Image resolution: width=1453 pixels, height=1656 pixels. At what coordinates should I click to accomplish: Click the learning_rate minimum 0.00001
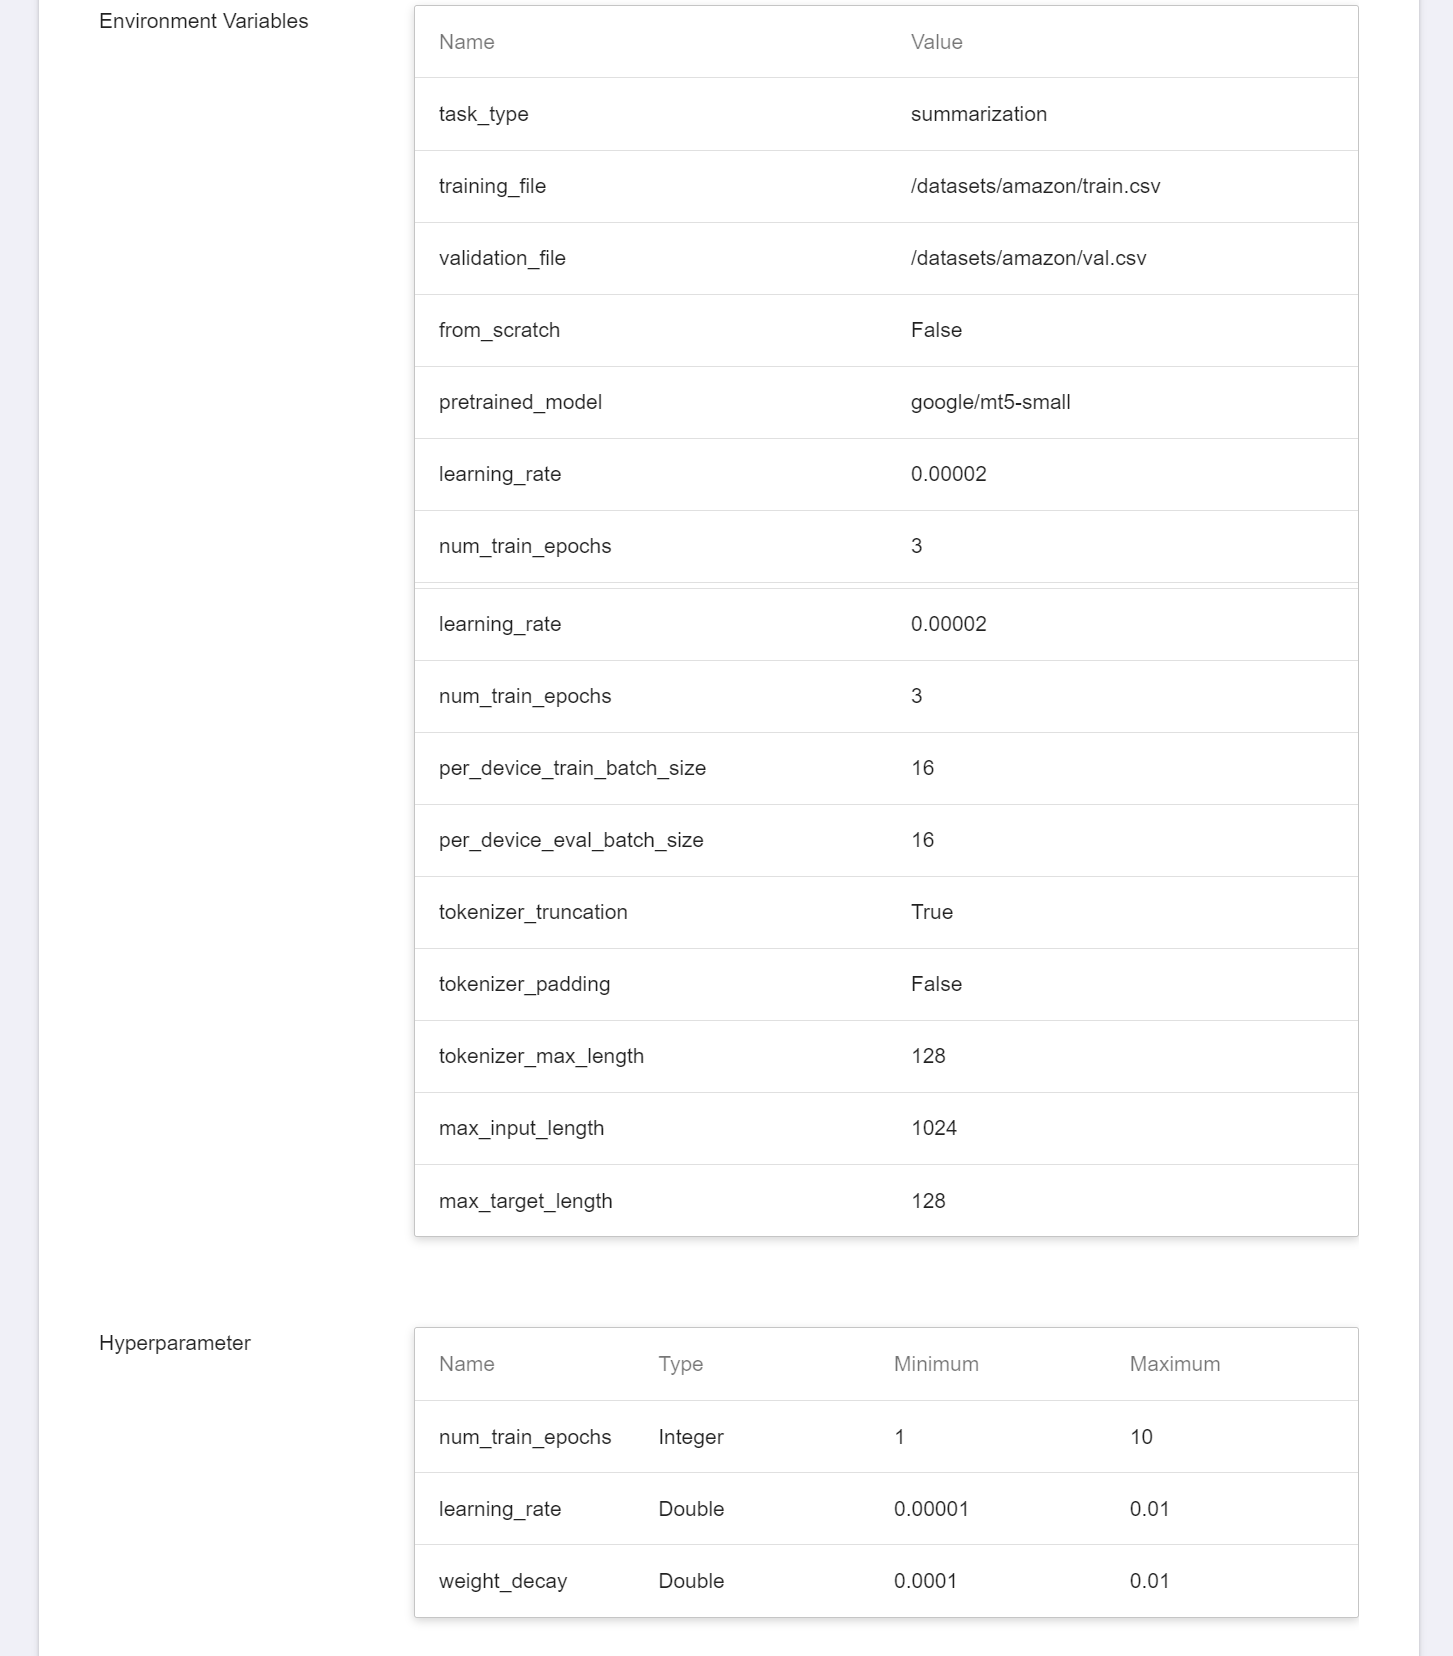pyautogui.click(x=931, y=1509)
